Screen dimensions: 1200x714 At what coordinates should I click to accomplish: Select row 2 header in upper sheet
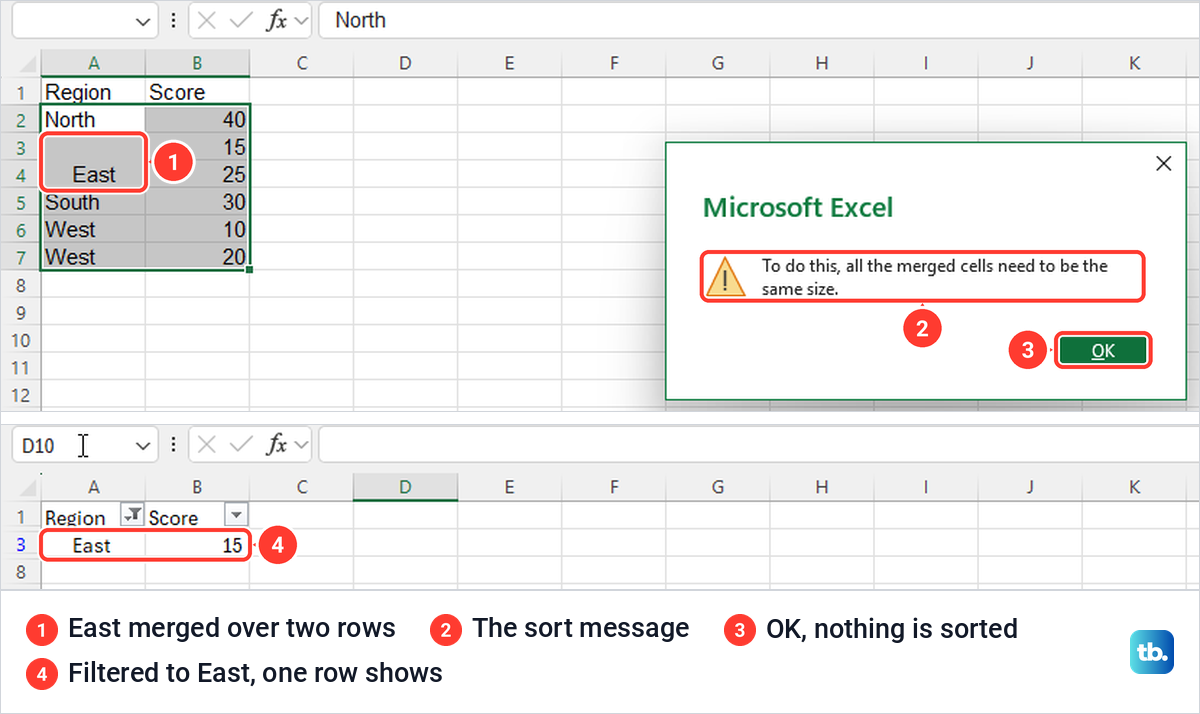(x=20, y=120)
